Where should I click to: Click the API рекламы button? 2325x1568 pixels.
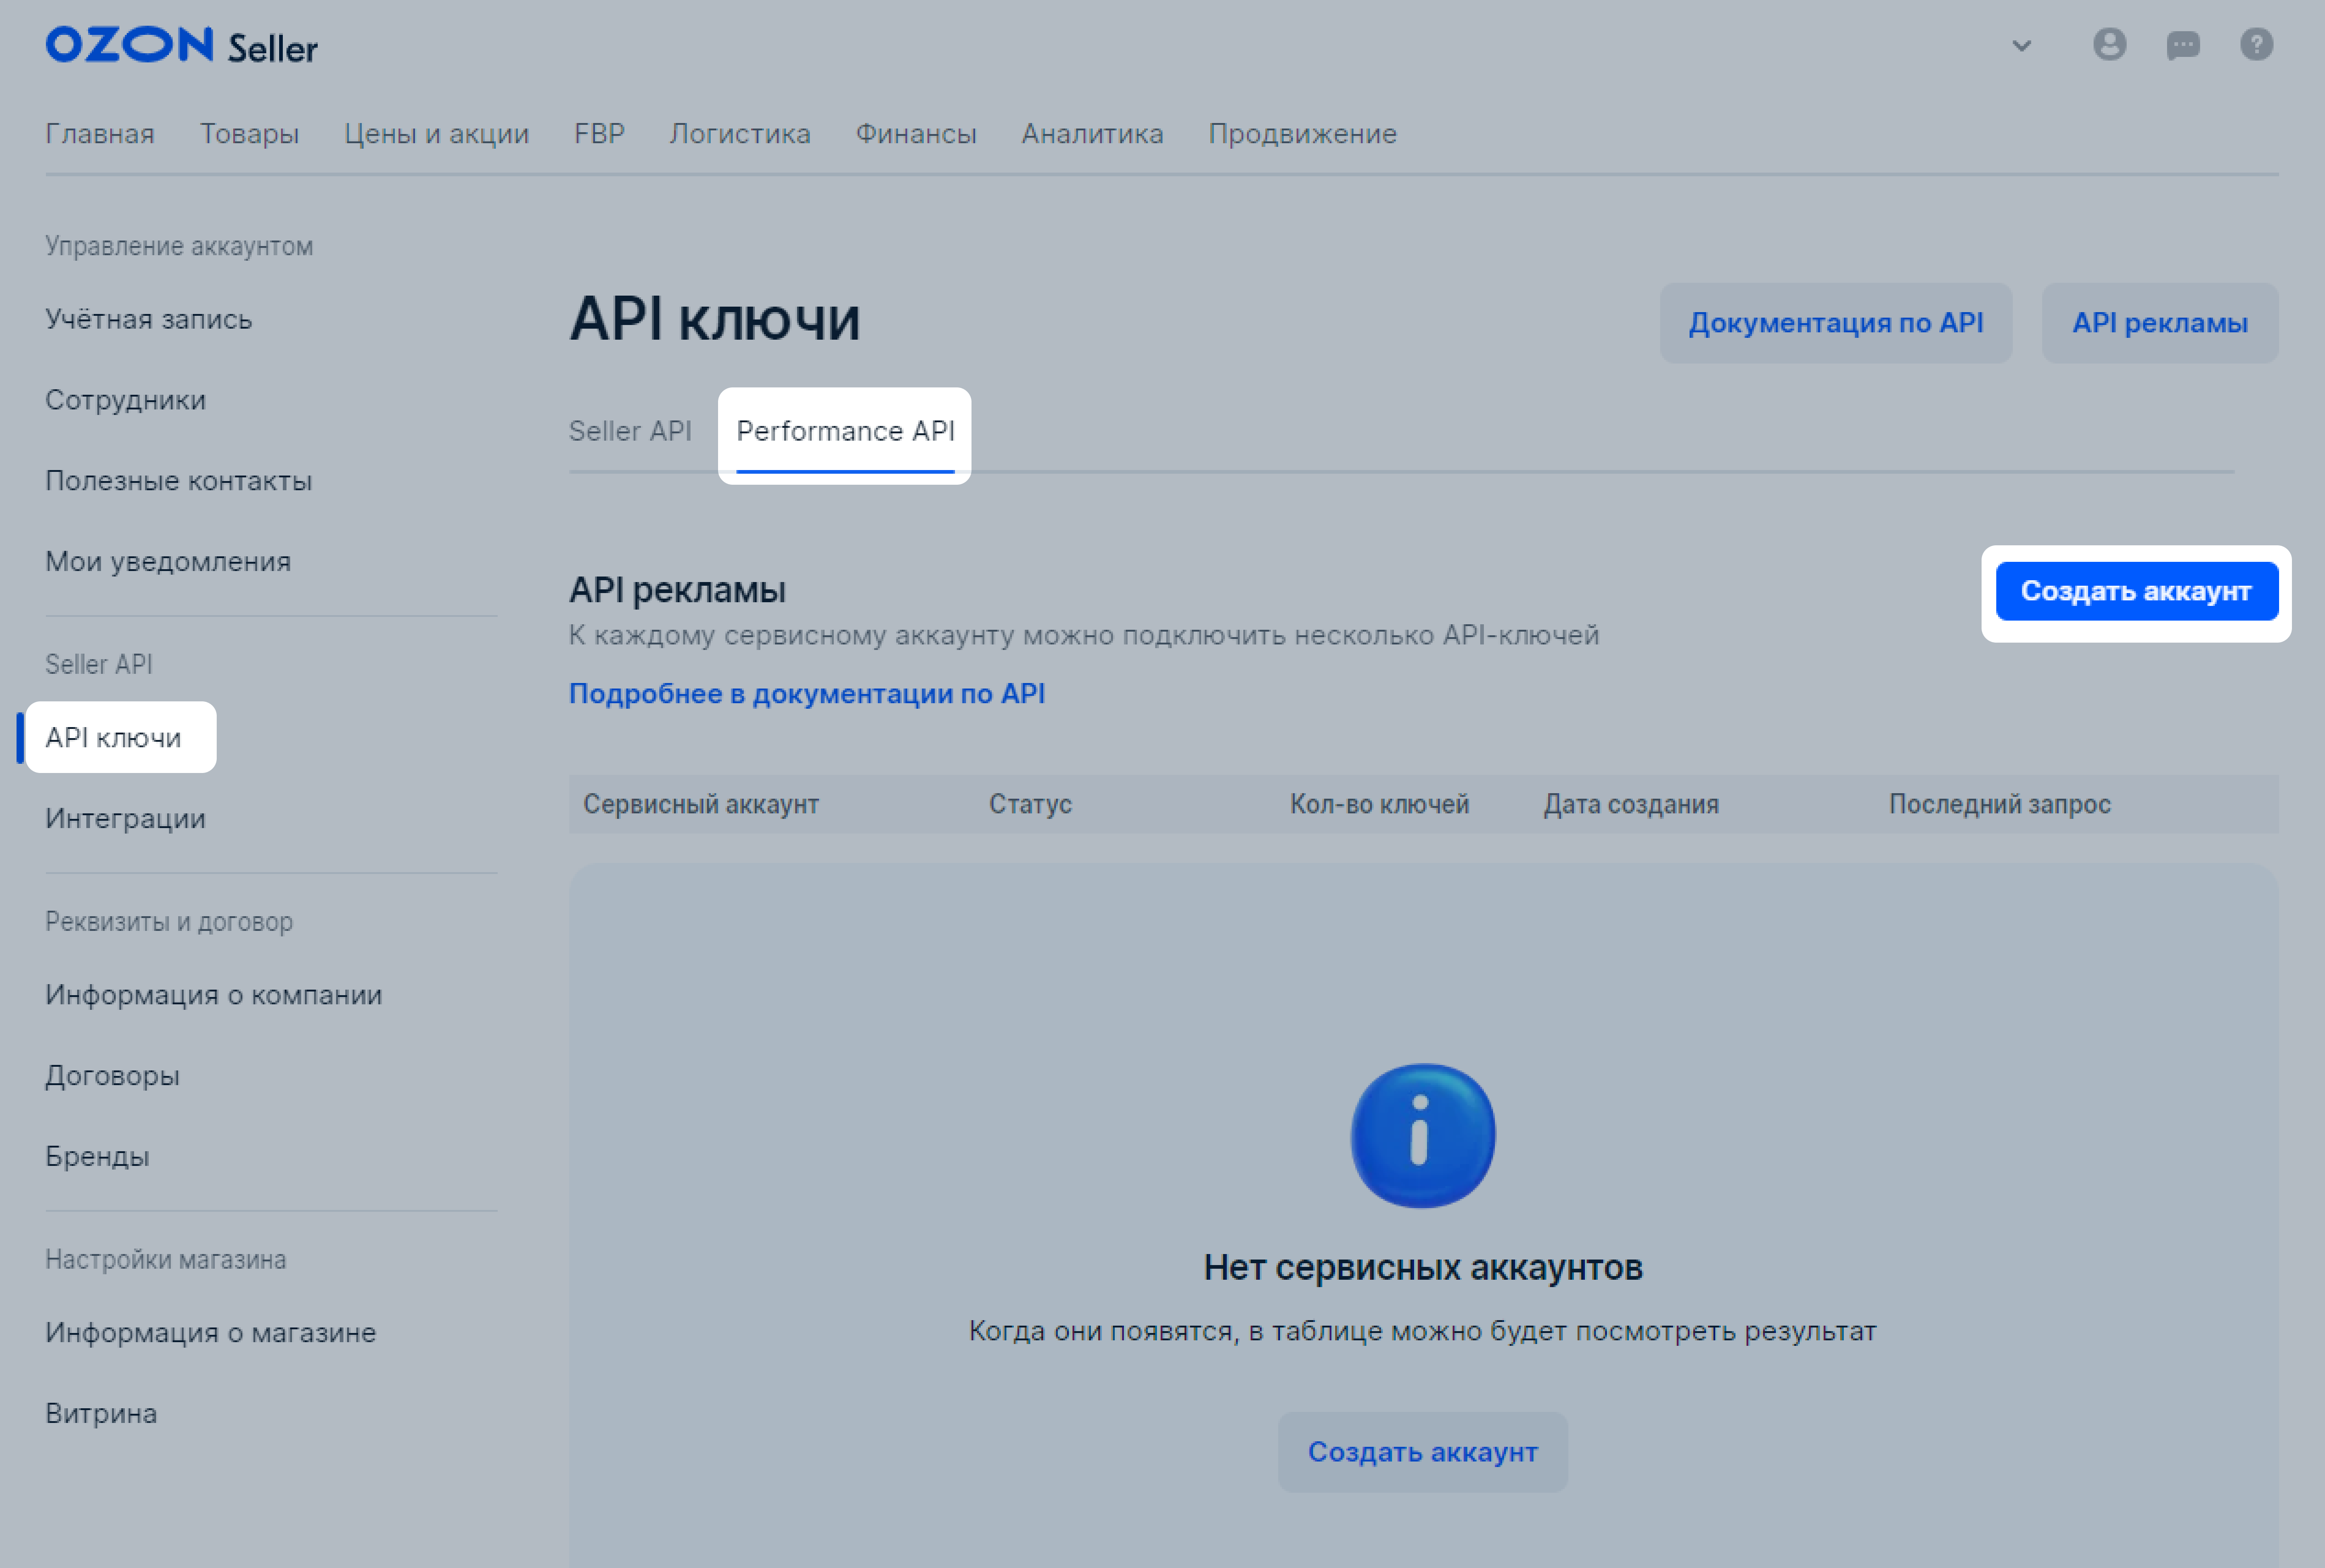[x=2160, y=323]
